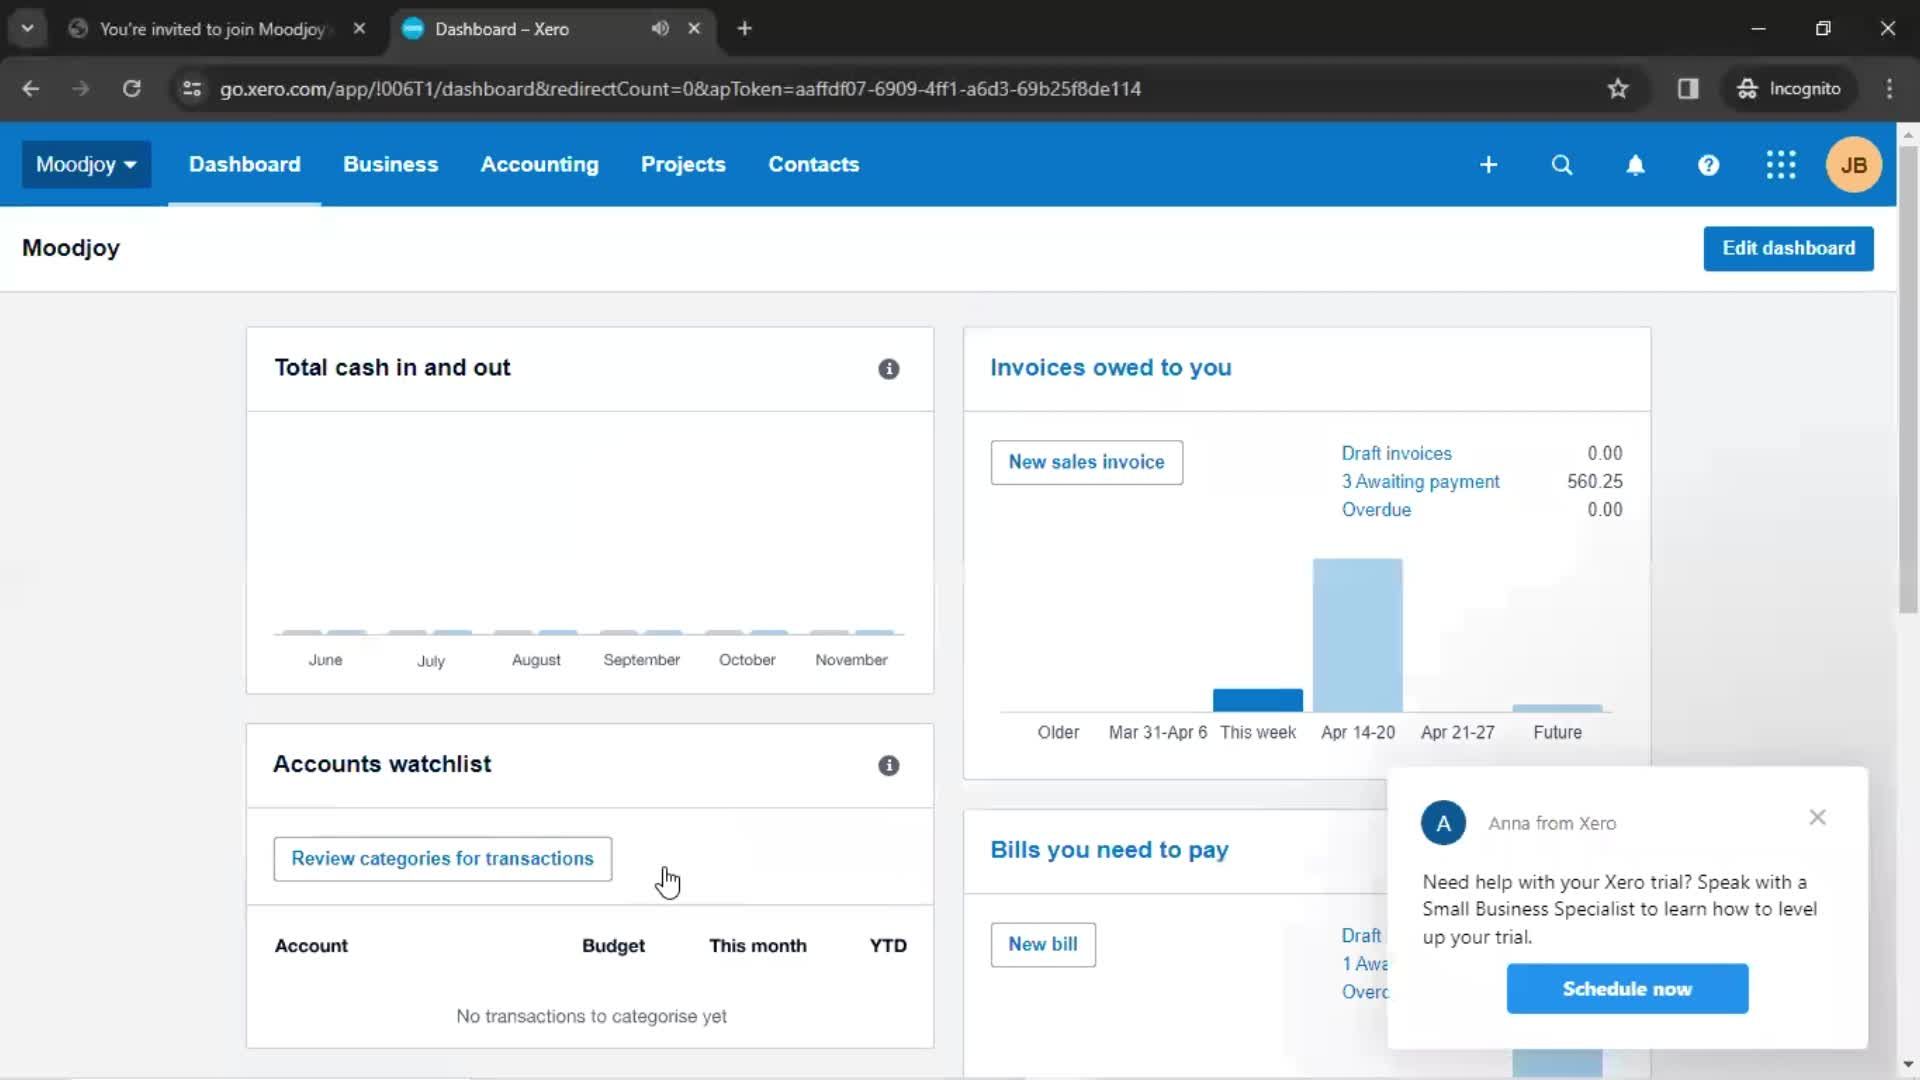Open the site information icon in address bar
The height and width of the screenshot is (1080, 1920).
(192, 89)
